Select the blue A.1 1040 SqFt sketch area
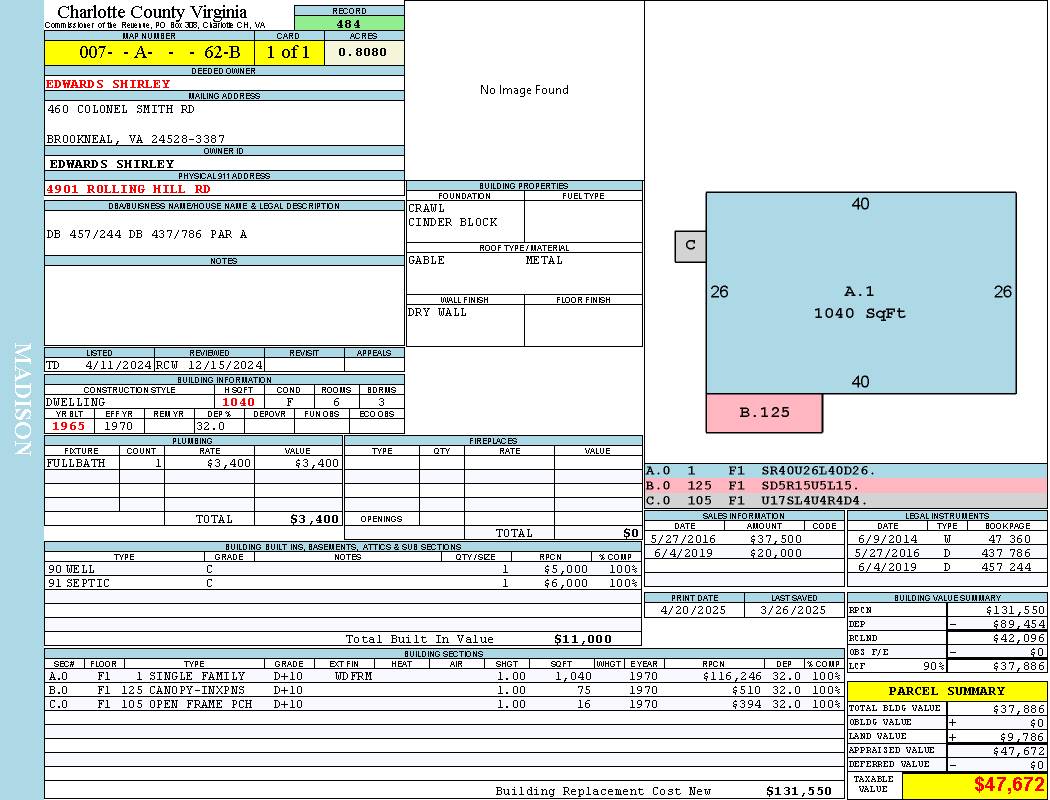The height and width of the screenshot is (800, 1050). [x=860, y=300]
